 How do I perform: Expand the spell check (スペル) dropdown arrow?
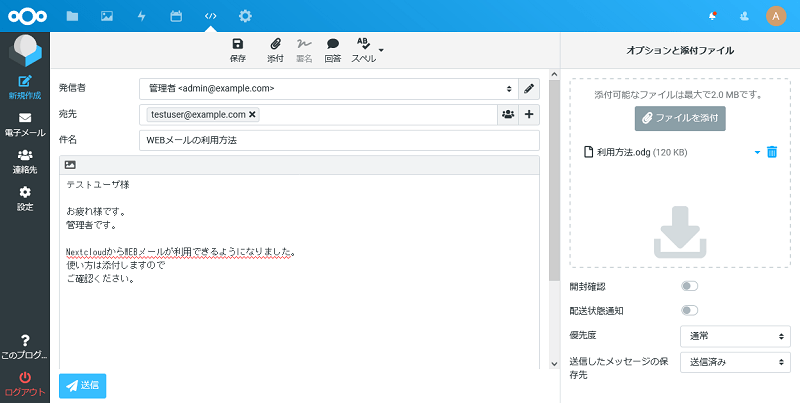coord(381,49)
